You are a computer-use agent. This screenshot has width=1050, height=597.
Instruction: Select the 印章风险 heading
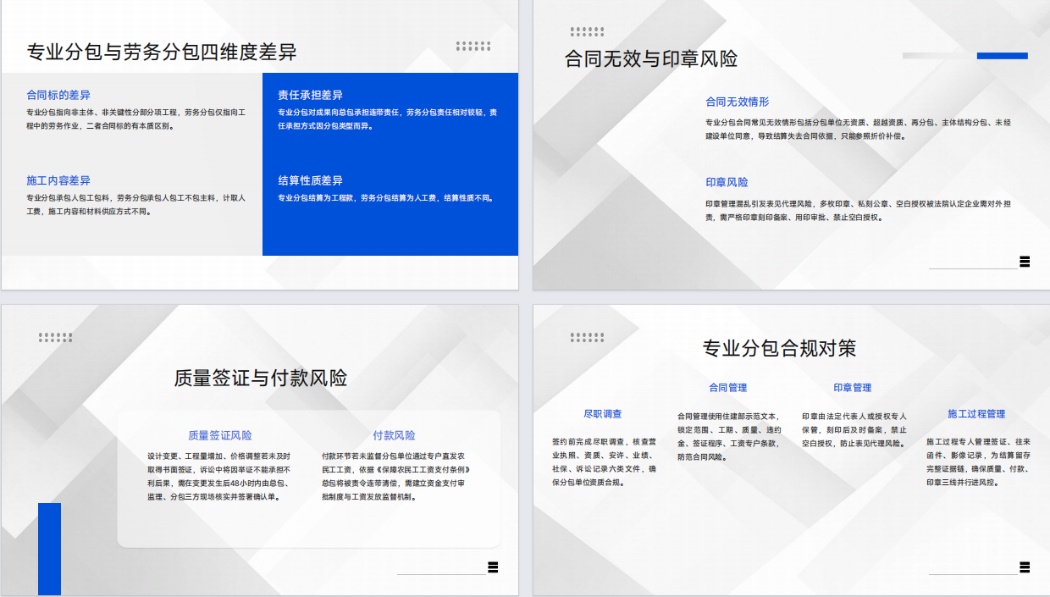726,183
